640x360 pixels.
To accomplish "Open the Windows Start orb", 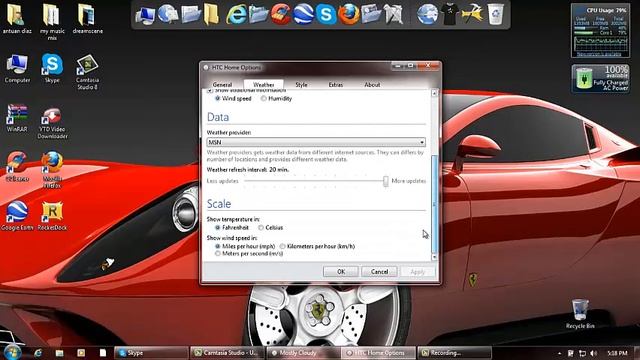I will (x=12, y=352).
